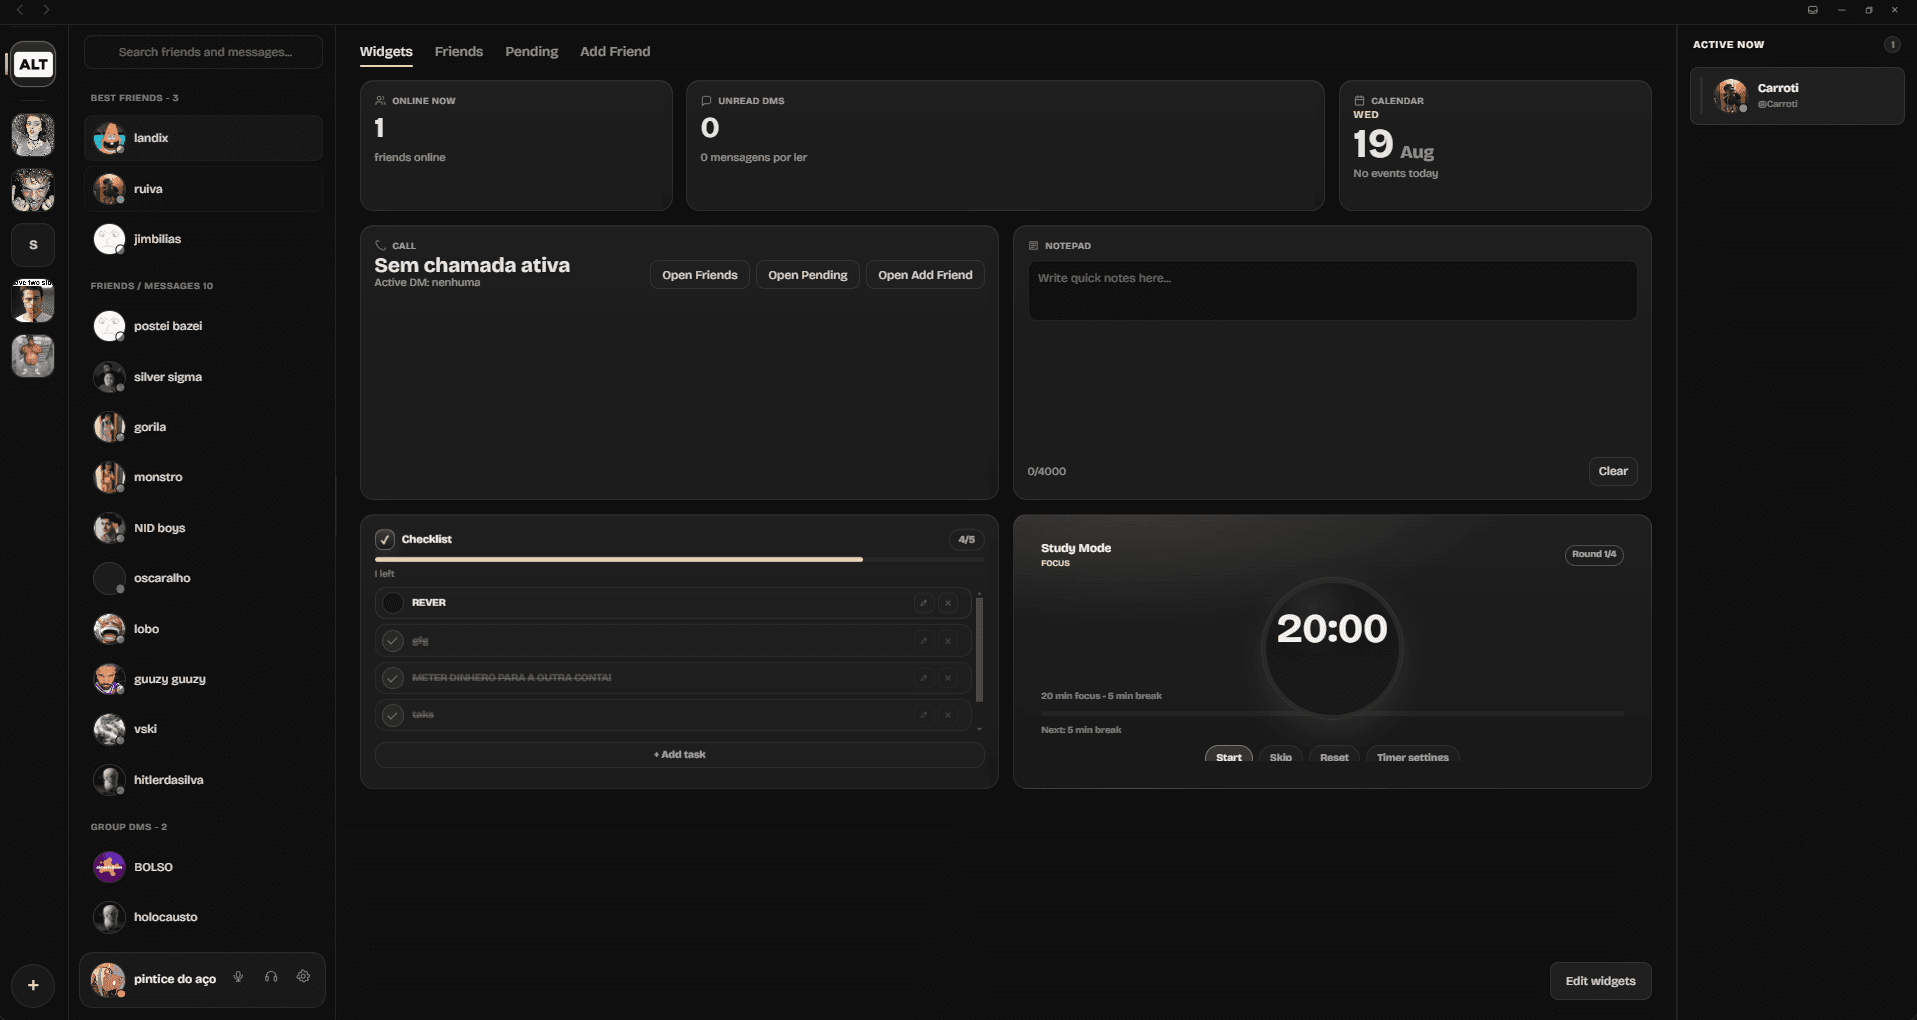This screenshot has height=1020, width=1917.
Task: Open the inbox icon in title bar
Action: pos(1813,10)
